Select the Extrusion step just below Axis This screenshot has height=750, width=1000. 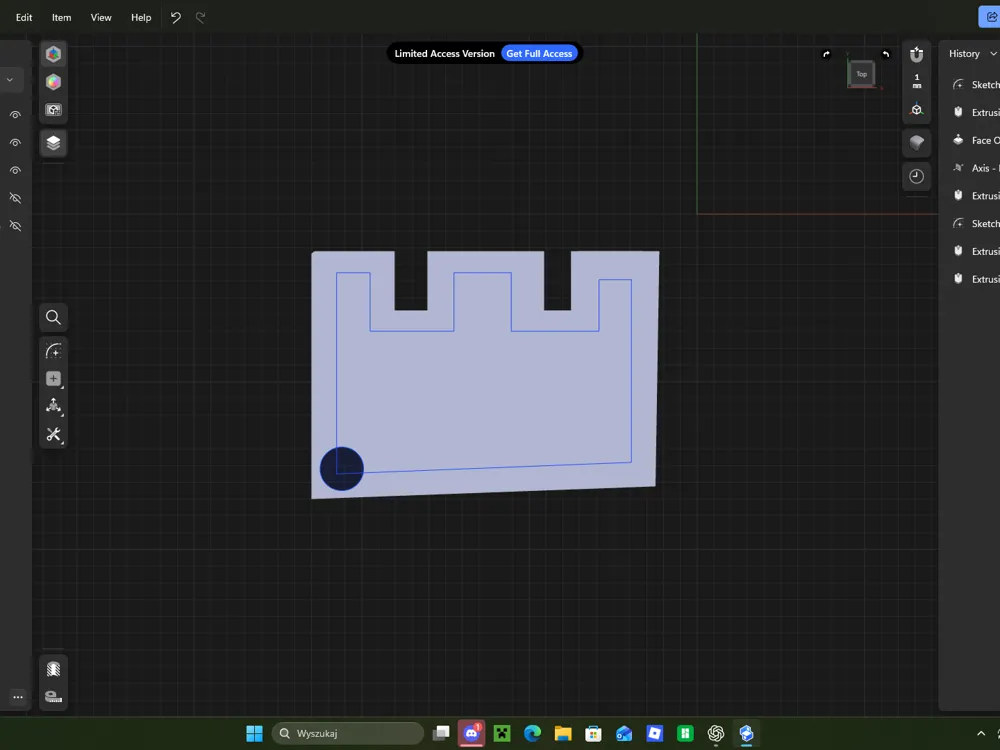(975, 196)
